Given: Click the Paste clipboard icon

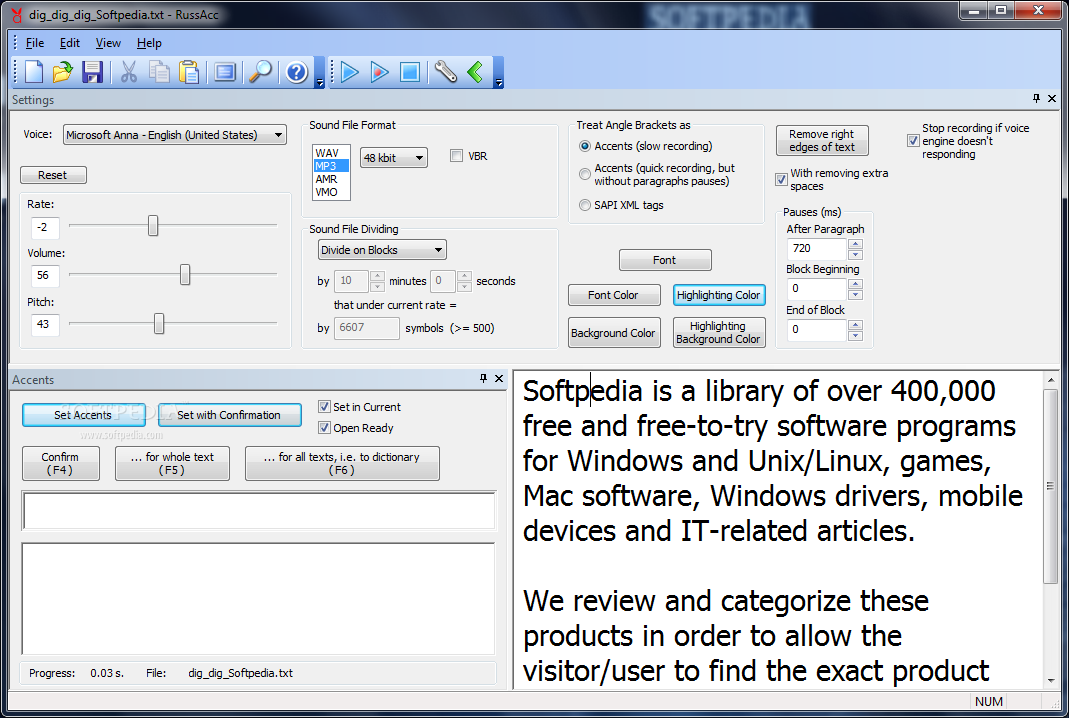Looking at the screenshot, I should (189, 72).
